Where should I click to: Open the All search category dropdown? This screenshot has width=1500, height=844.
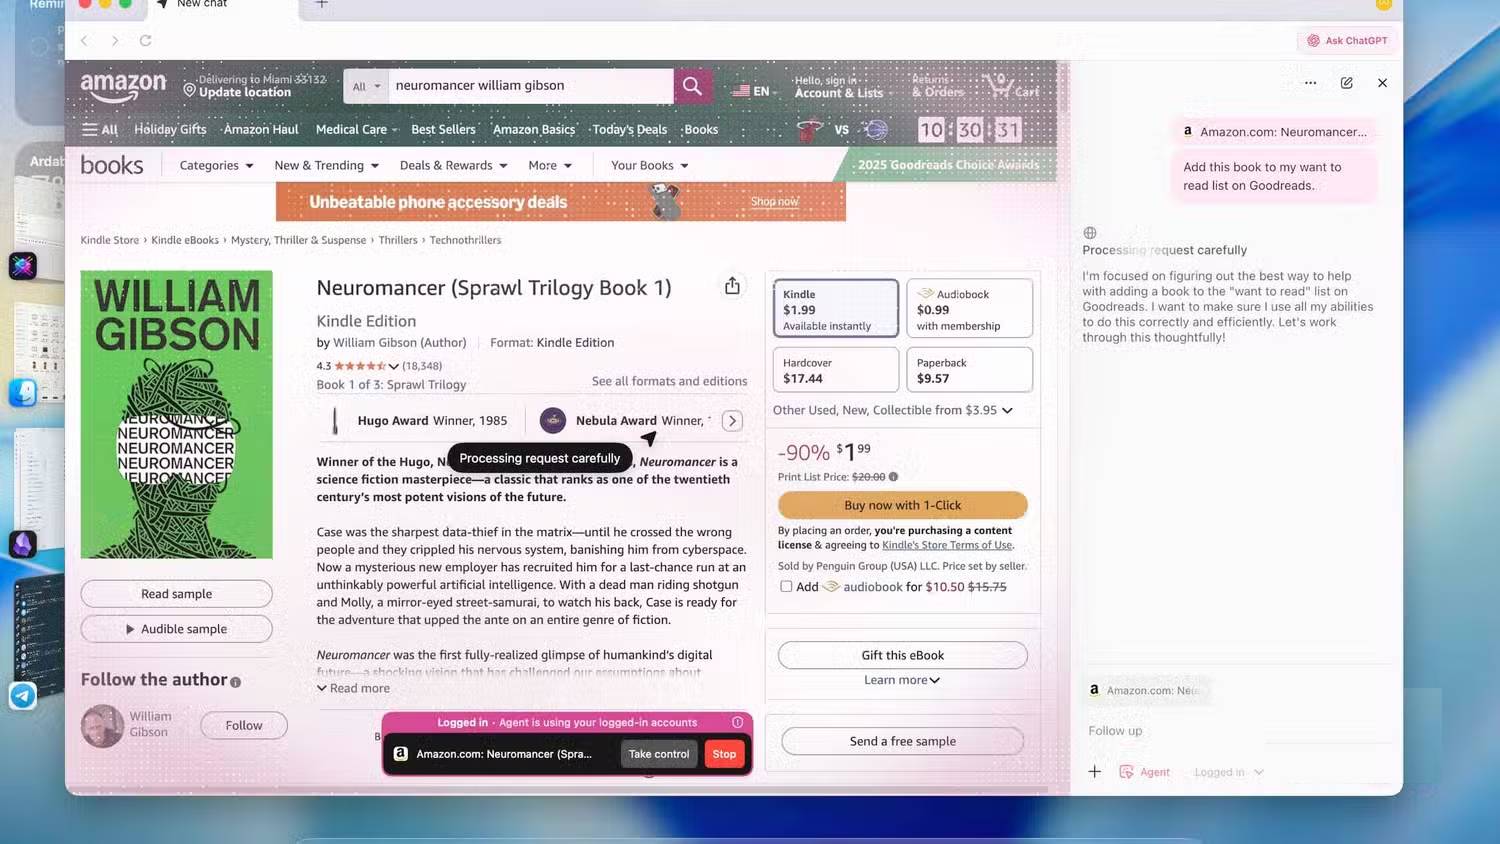pyautogui.click(x=366, y=86)
